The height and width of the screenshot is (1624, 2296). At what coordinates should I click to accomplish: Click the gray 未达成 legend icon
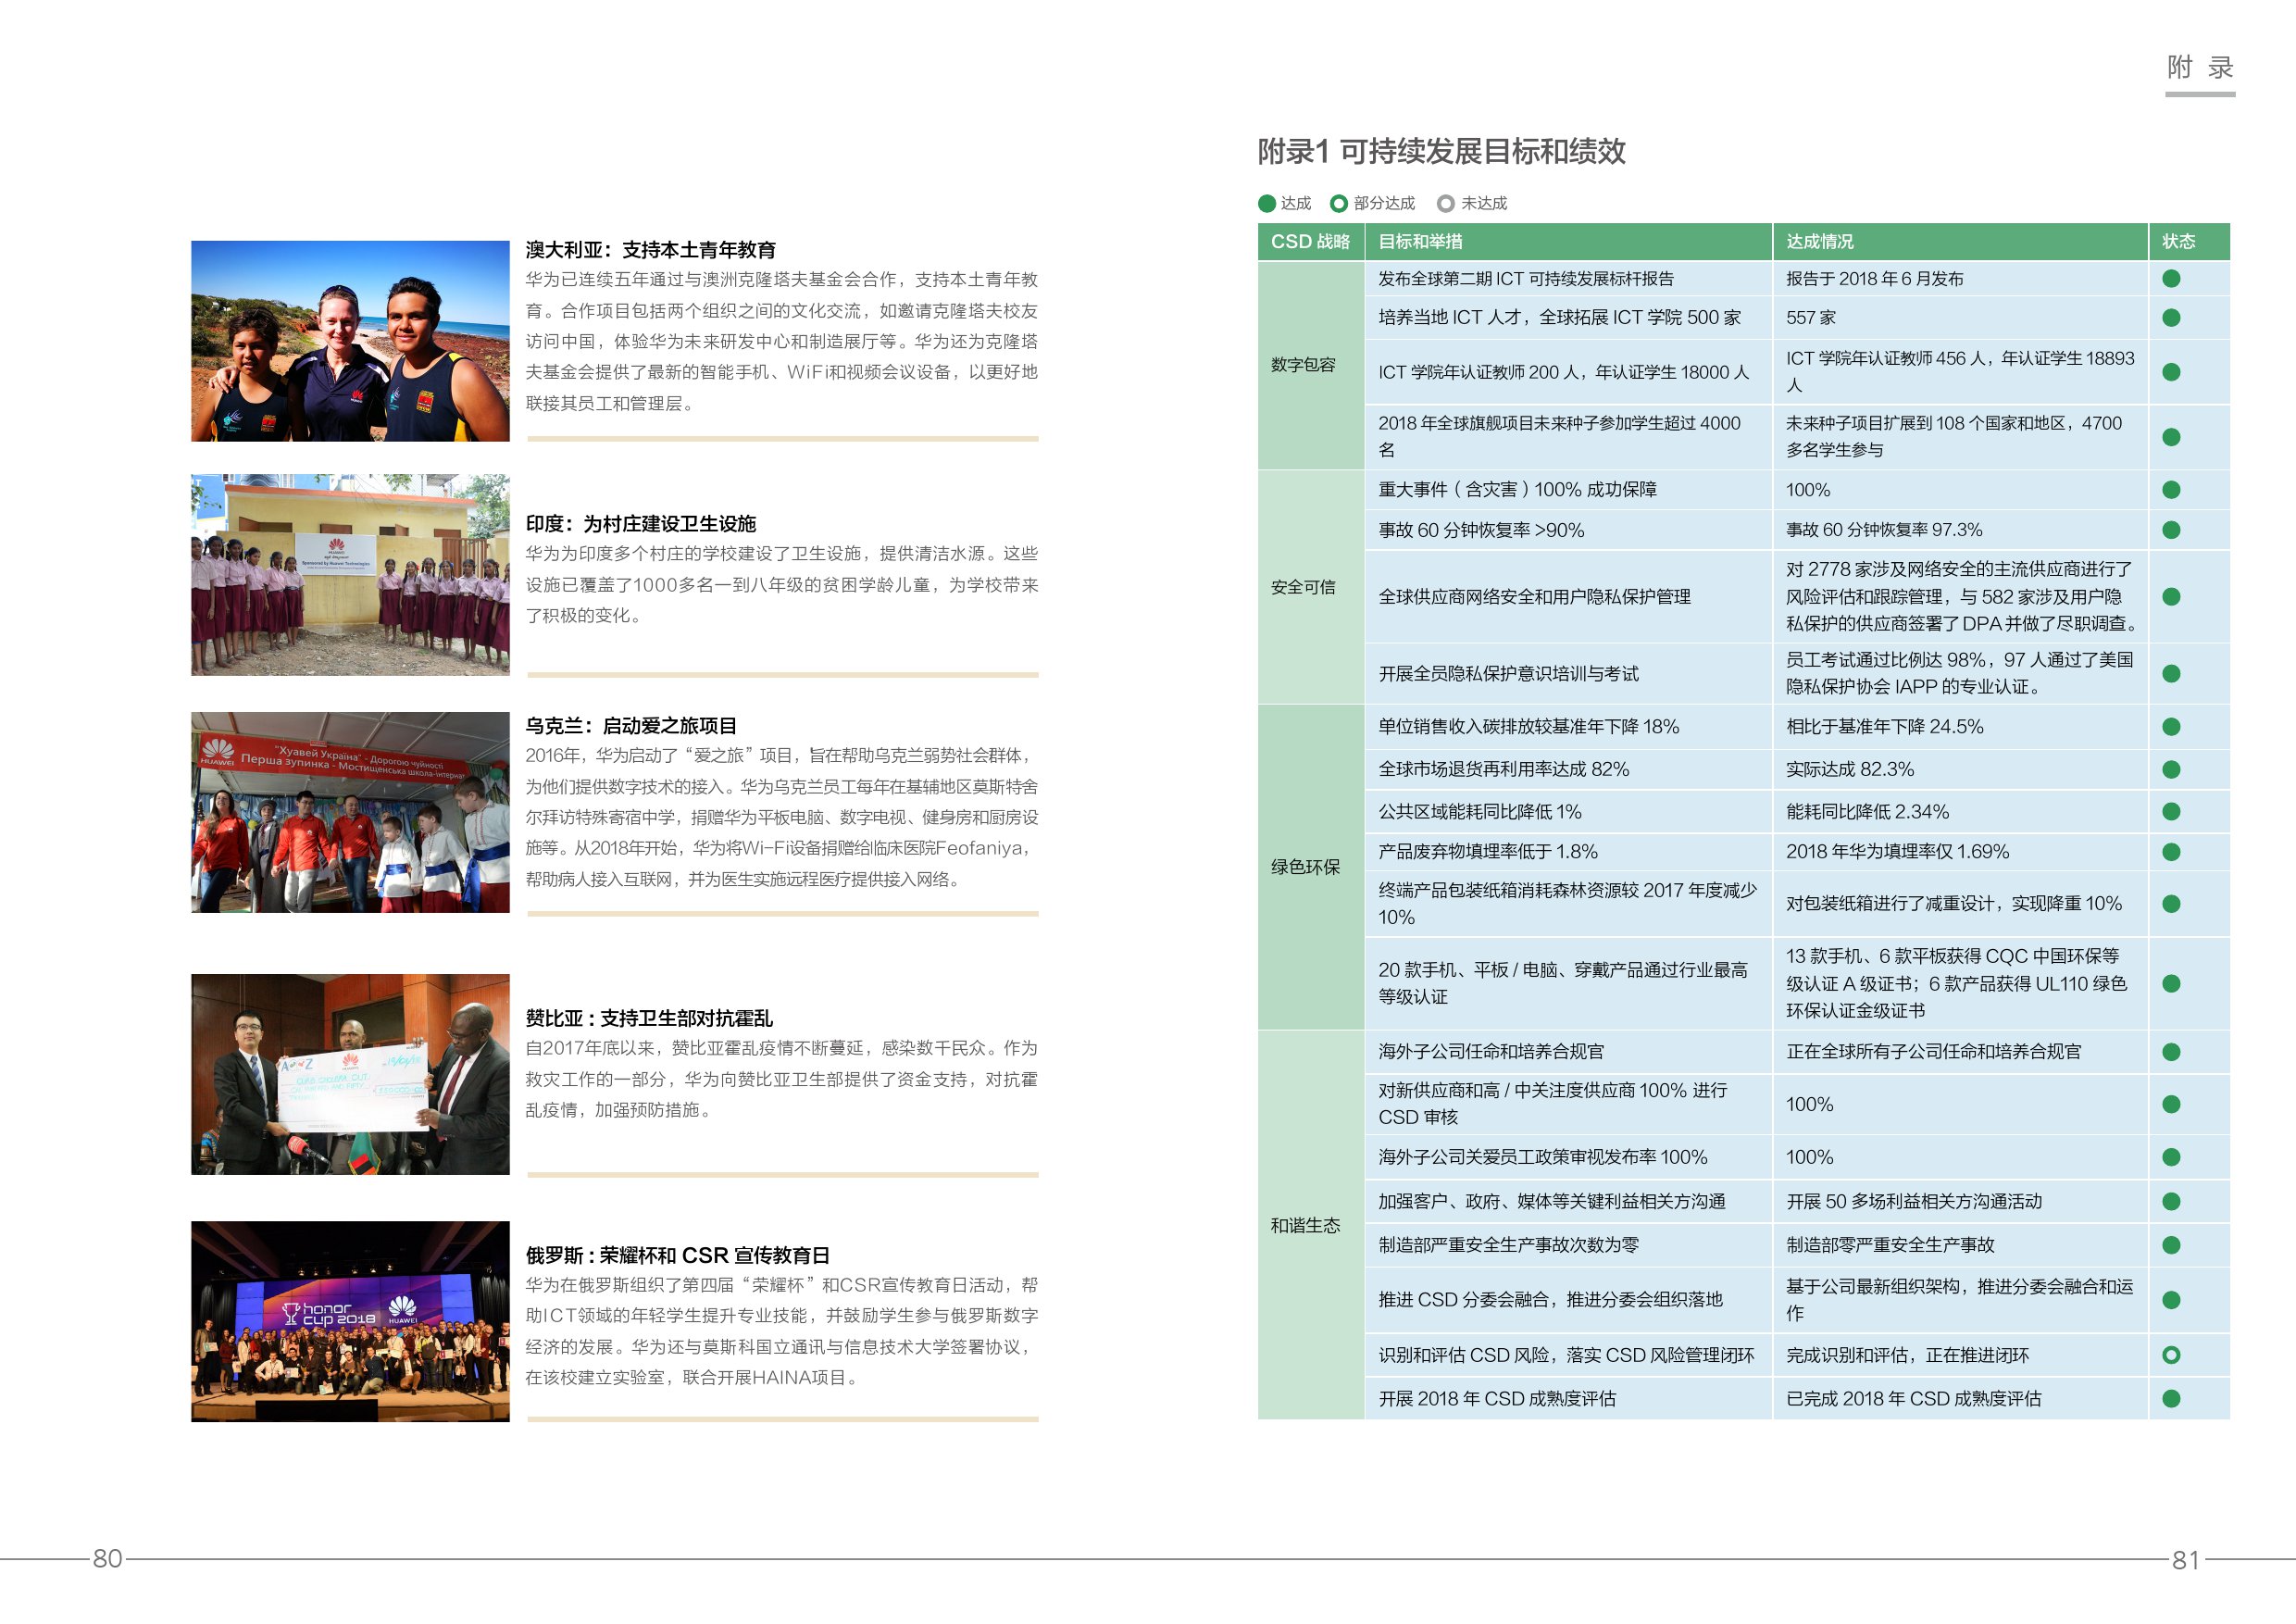(1445, 204)
